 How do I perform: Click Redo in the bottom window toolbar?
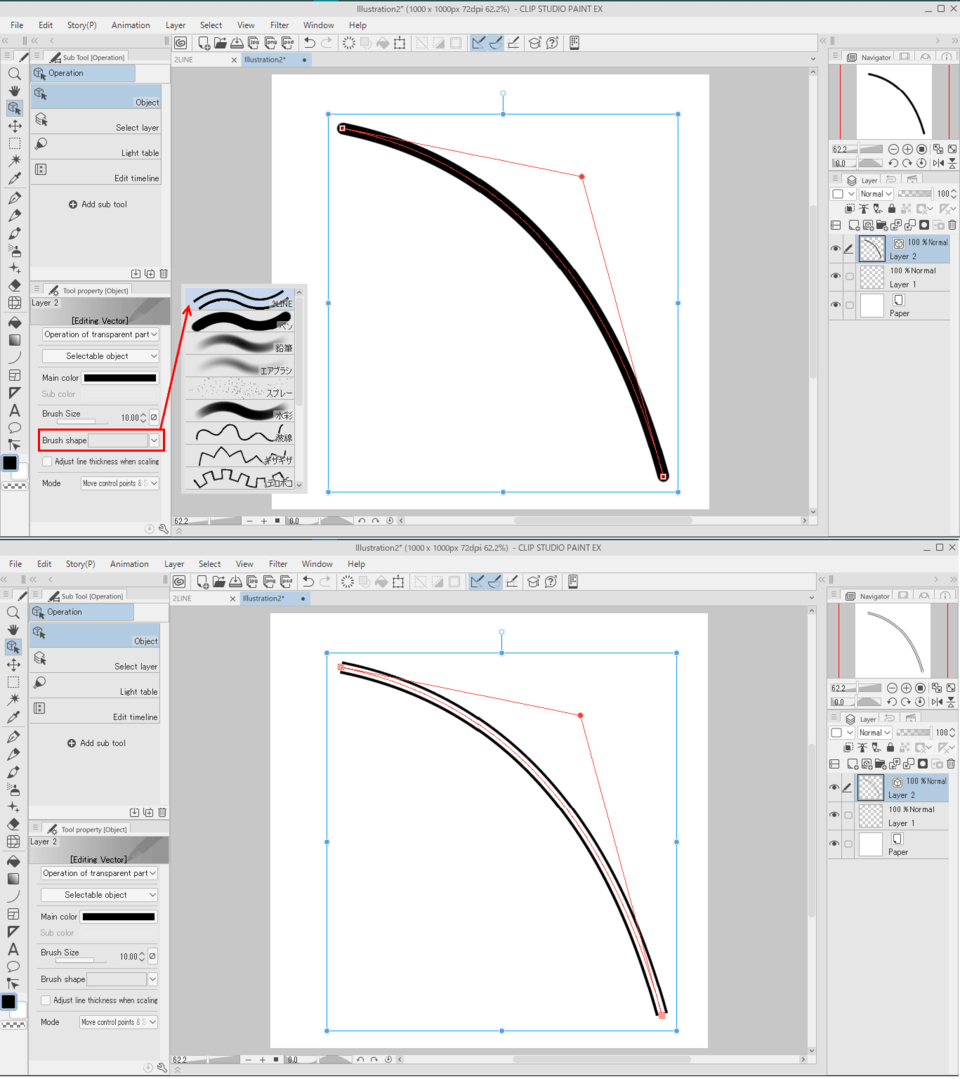click(325, 581)
